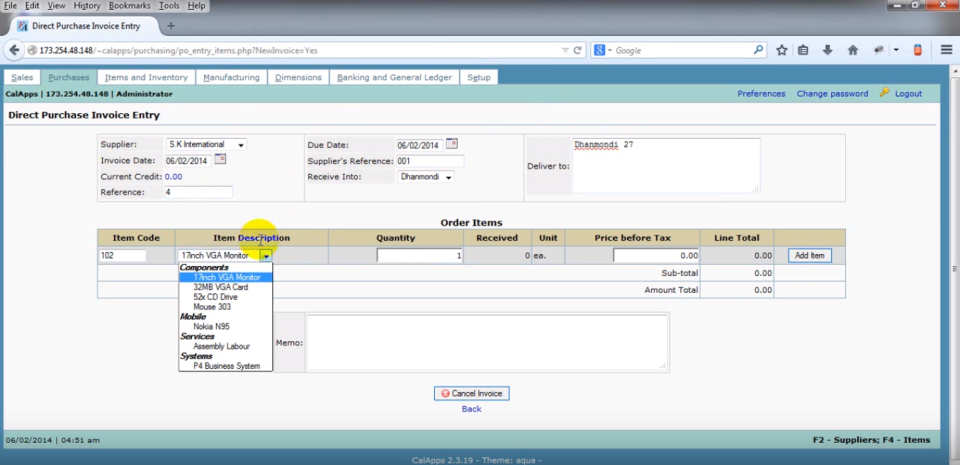Switch to Manufacturing tab
Screen dimensions: 960x465
pos(231,77)
